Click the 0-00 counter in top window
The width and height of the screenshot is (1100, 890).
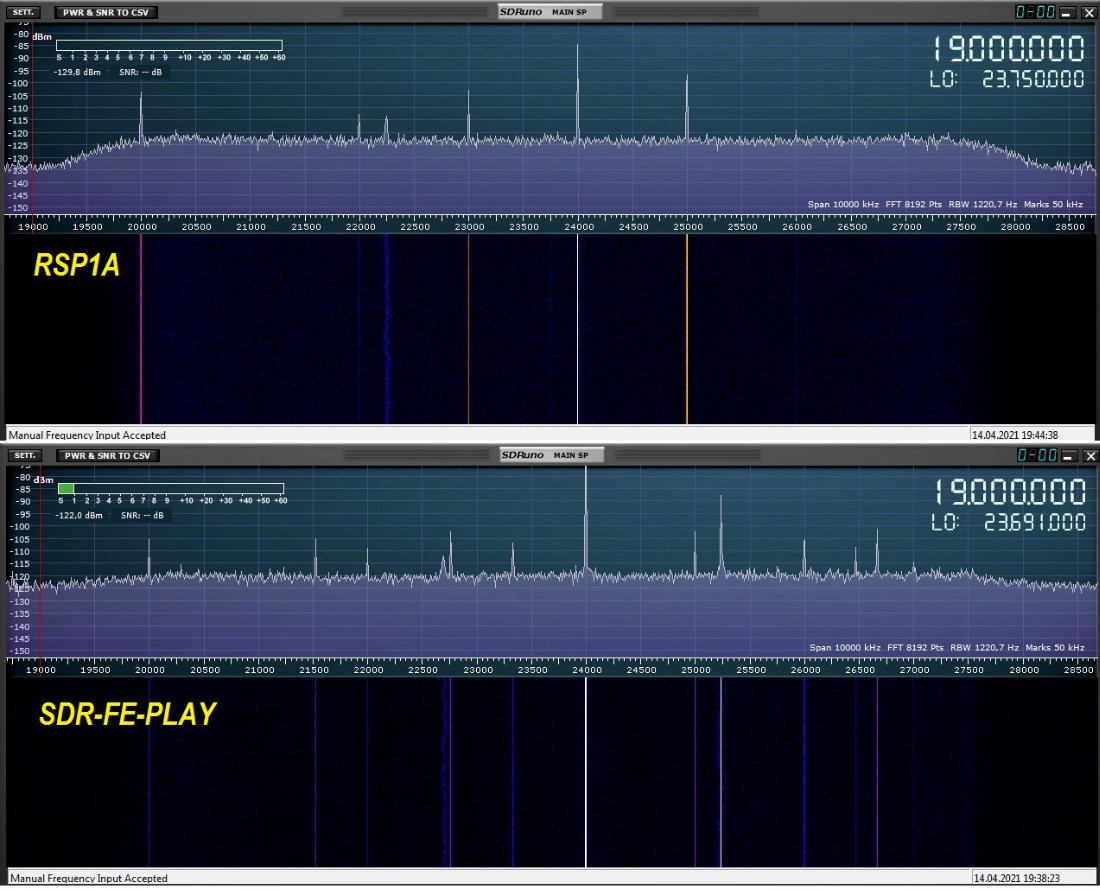pos(1035,12)
